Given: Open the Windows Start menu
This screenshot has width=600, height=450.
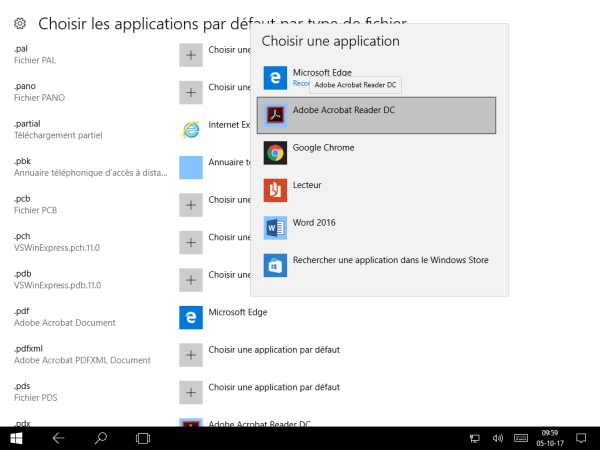Looking at the screenshot, I should tap(16, 439).
